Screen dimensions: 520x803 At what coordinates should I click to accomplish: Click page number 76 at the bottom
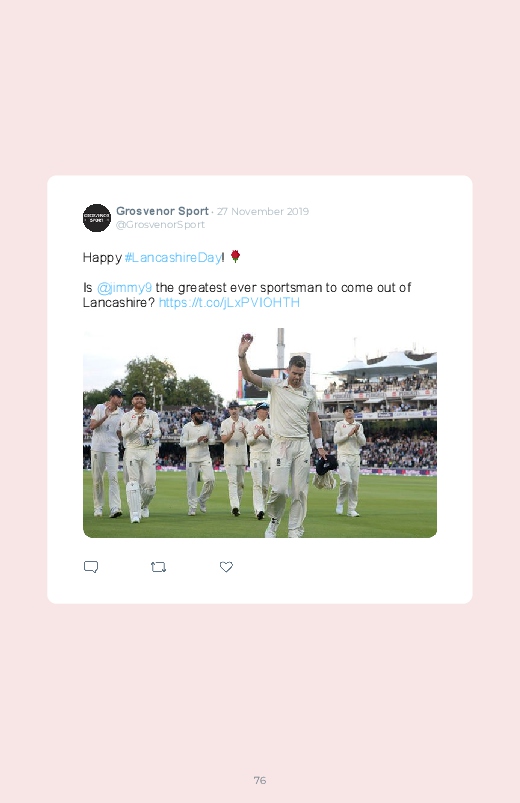coord(260,780)
